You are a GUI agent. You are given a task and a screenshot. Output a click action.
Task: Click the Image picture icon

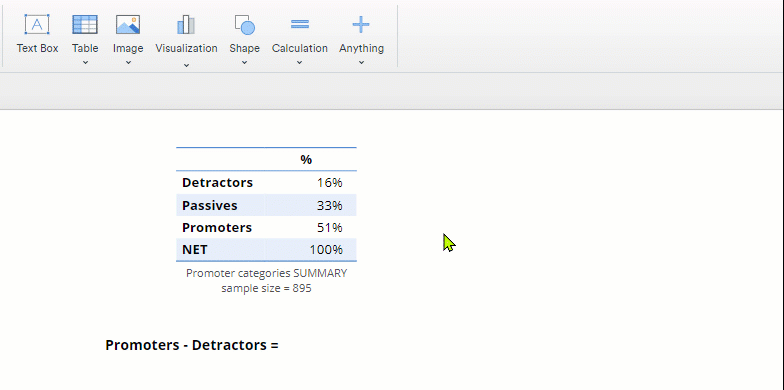click(128, 24)
